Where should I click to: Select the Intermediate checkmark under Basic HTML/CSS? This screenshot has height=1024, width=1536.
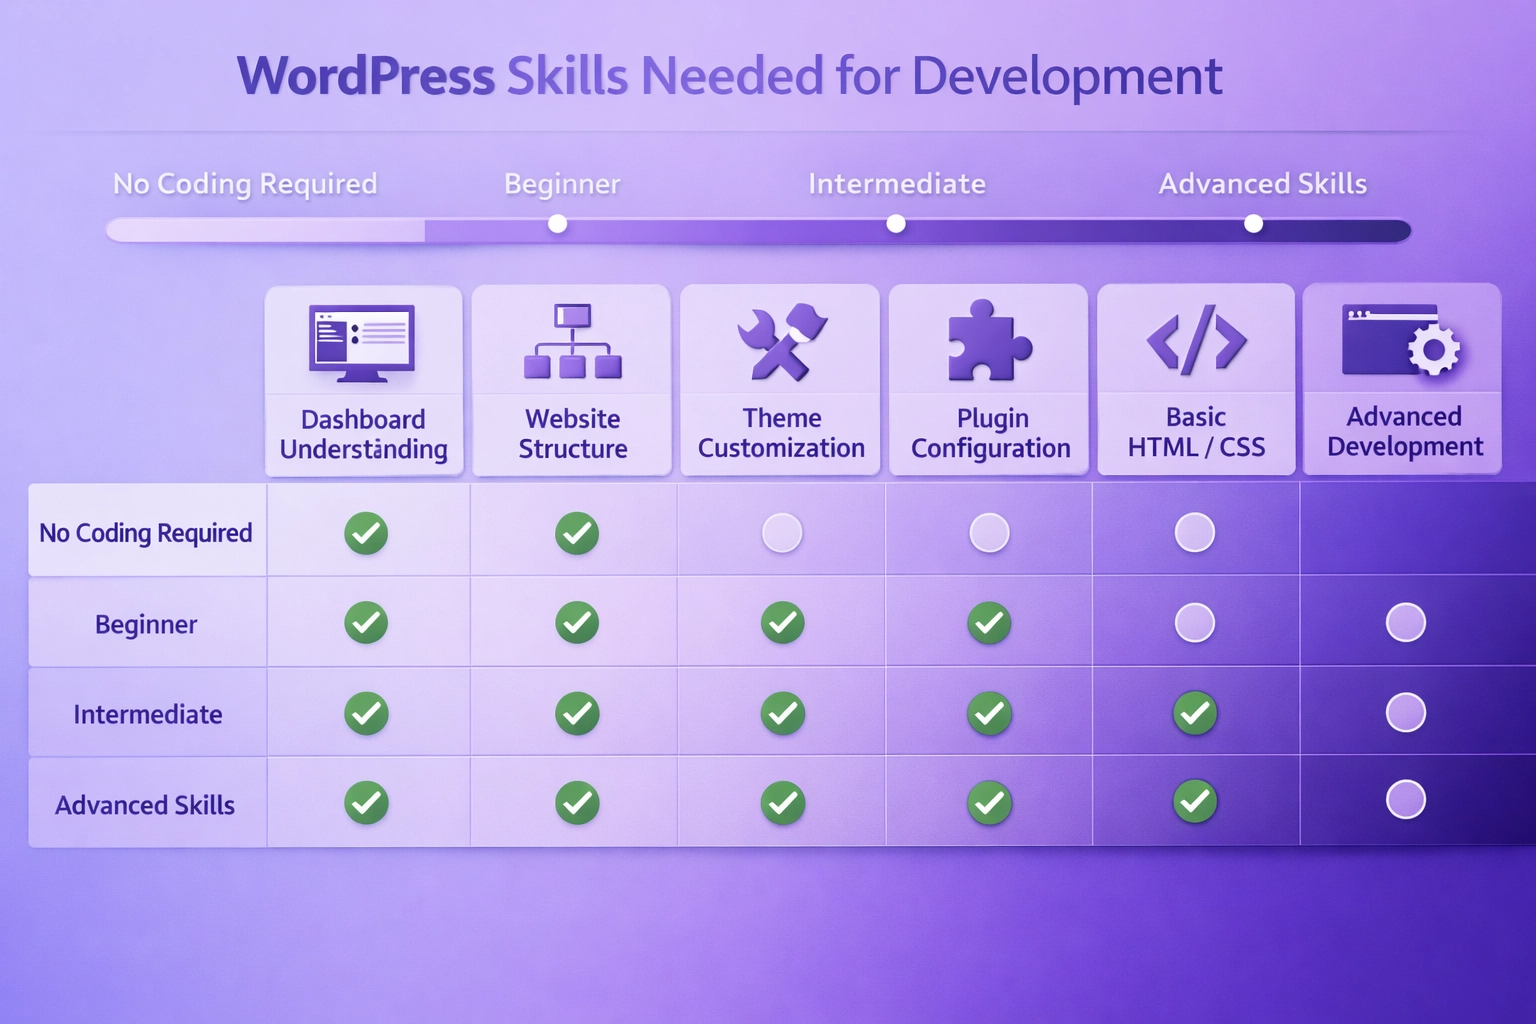(1196, 712)
